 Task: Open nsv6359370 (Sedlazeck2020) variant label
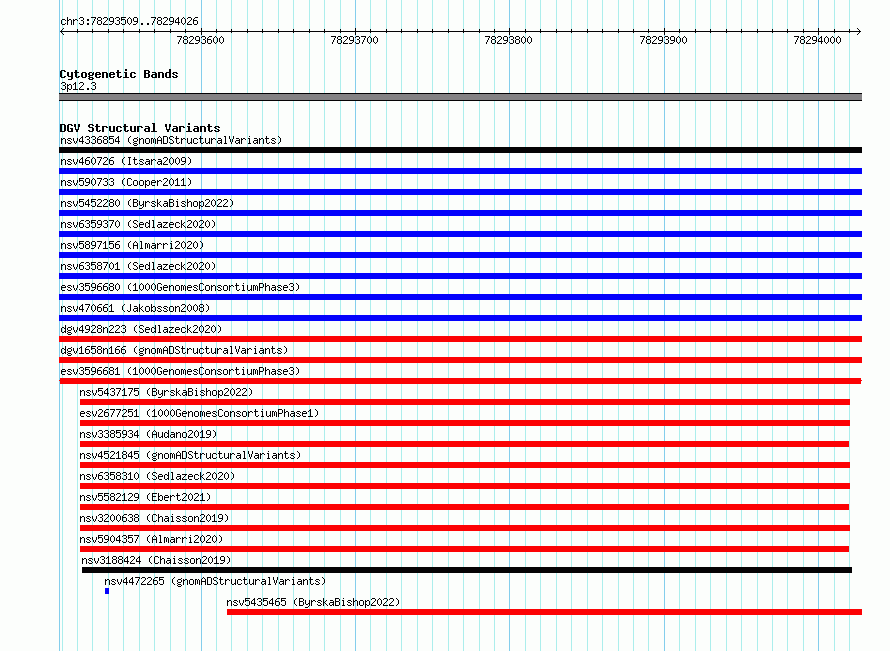(x=138, y=224)
